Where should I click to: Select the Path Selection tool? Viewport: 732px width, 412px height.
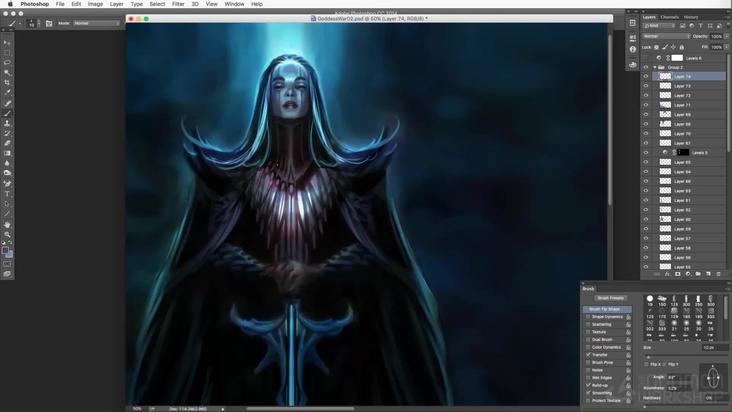[x=7, y=204]
